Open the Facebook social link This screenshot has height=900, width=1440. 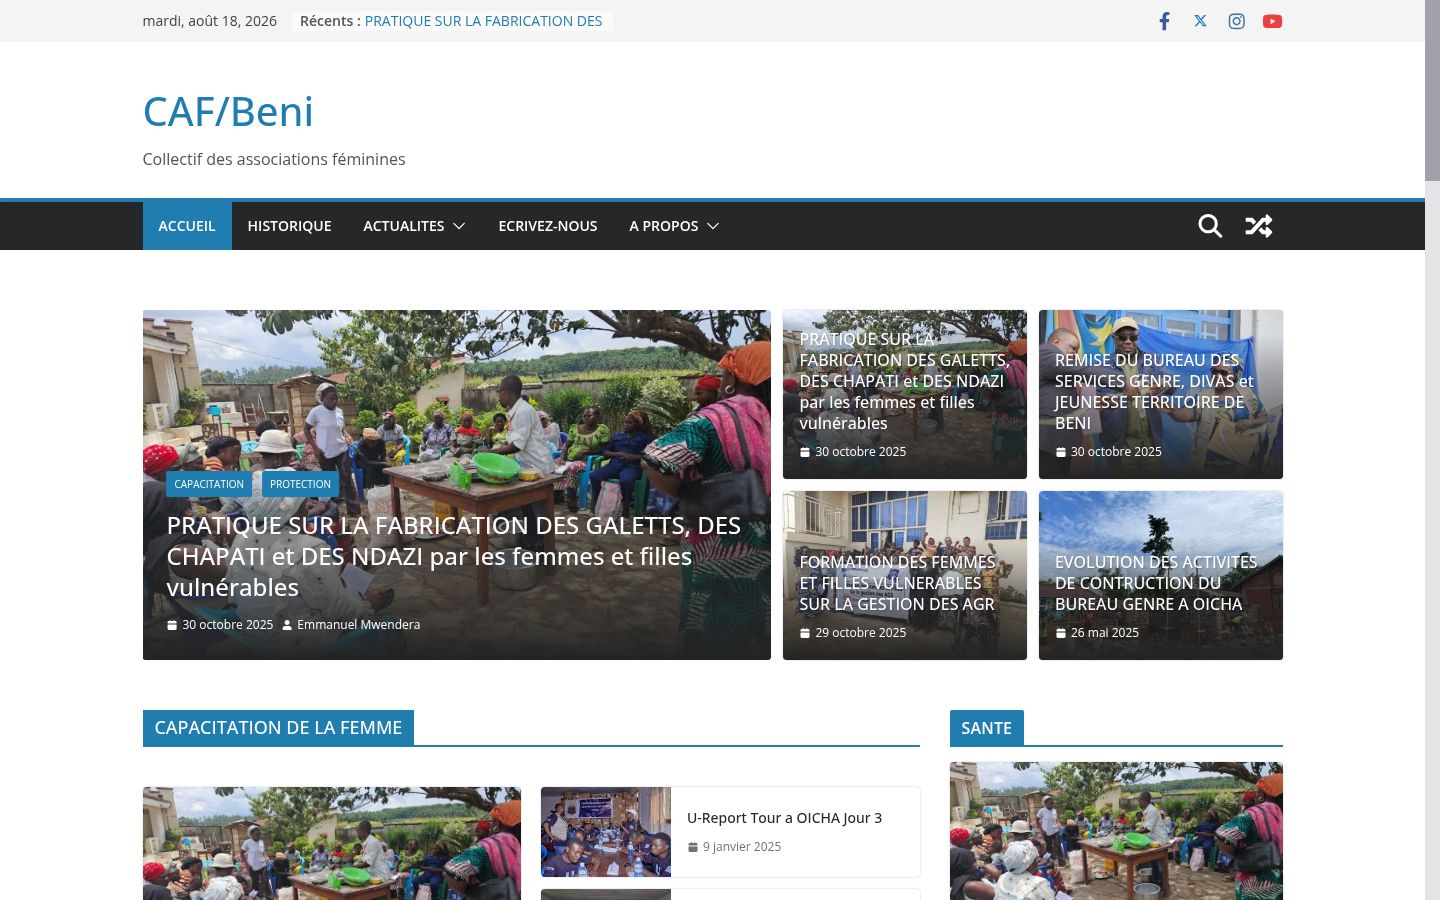[x=1164, y=21]
